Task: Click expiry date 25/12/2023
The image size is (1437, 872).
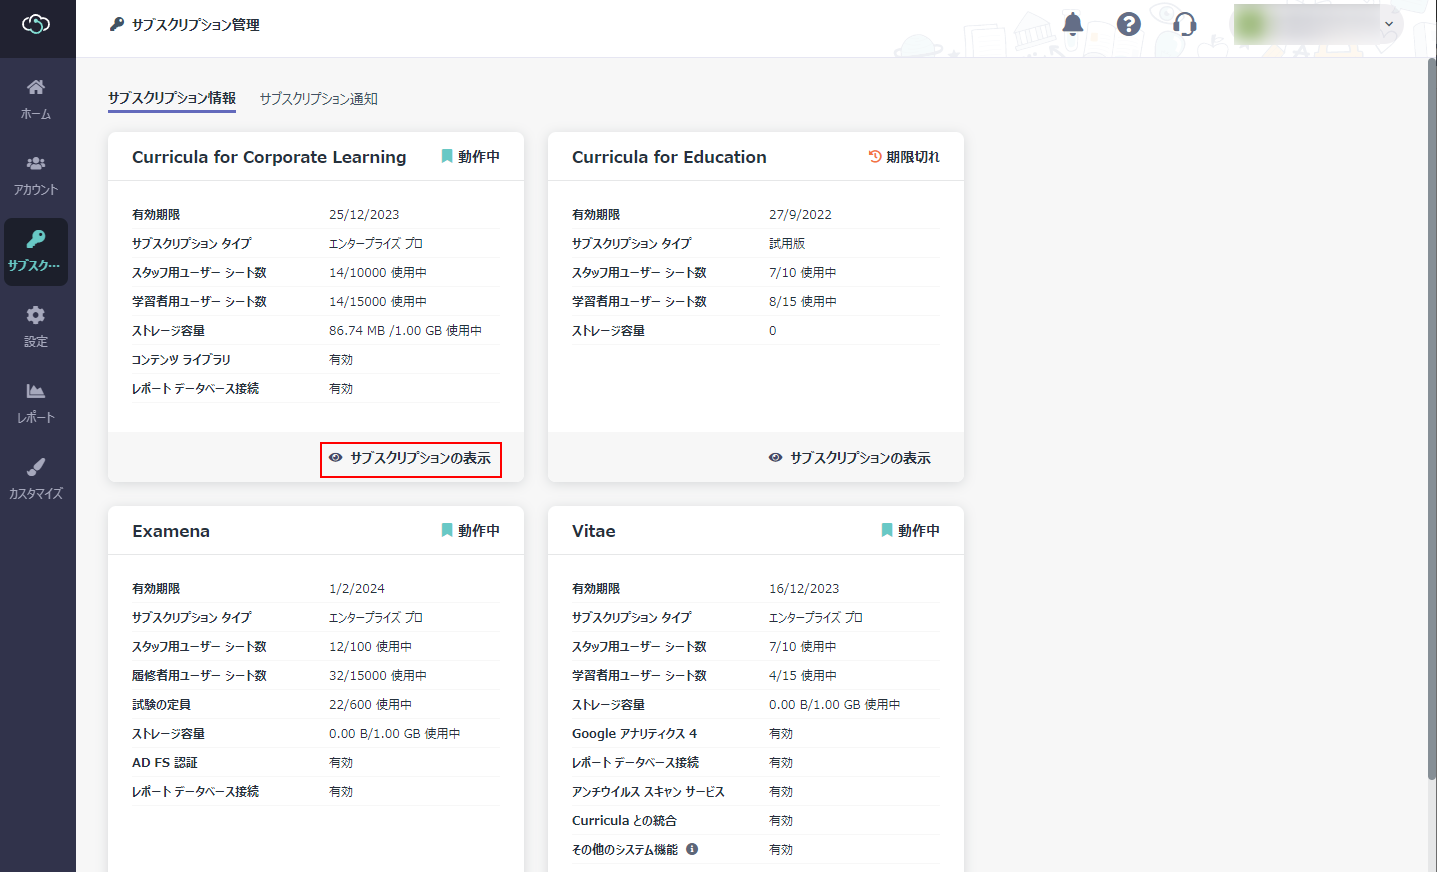Action: coord(364,214)
